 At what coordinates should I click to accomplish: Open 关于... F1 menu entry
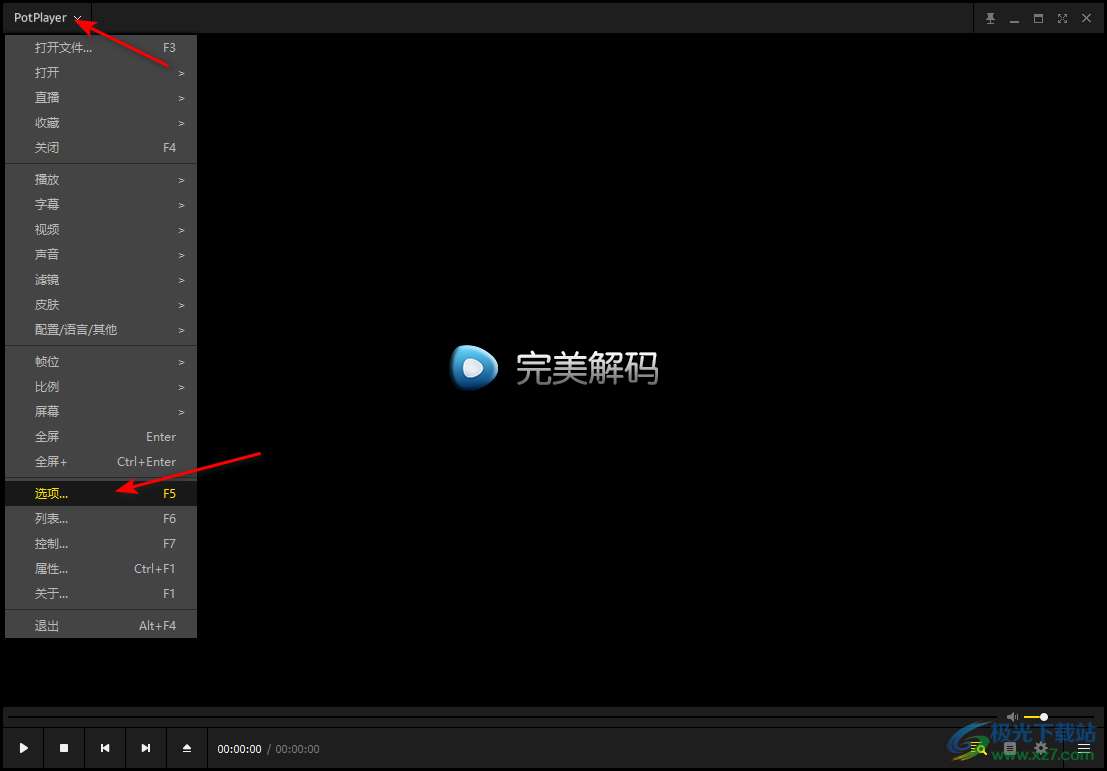coord(101,594)
